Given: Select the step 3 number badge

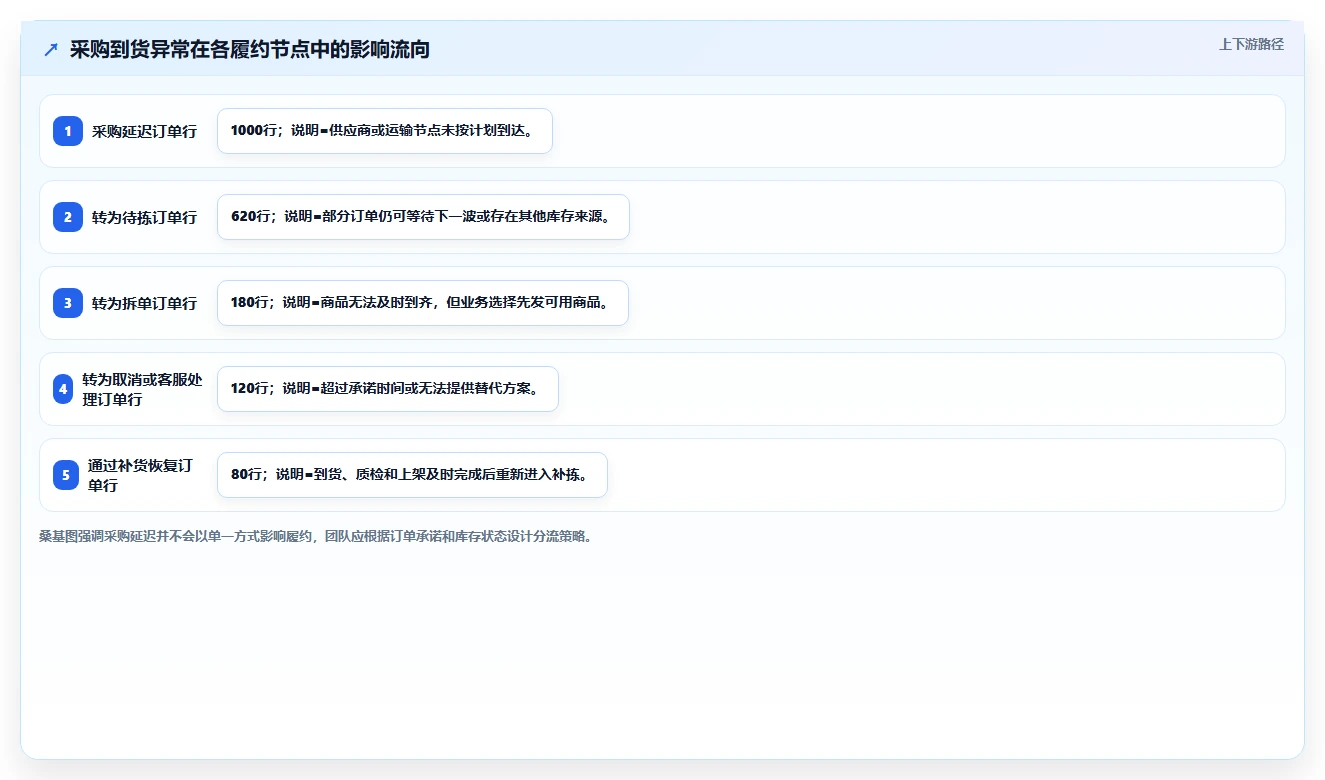Looking at the screenshot, I should pyautogui.click(x=68, y=303).
